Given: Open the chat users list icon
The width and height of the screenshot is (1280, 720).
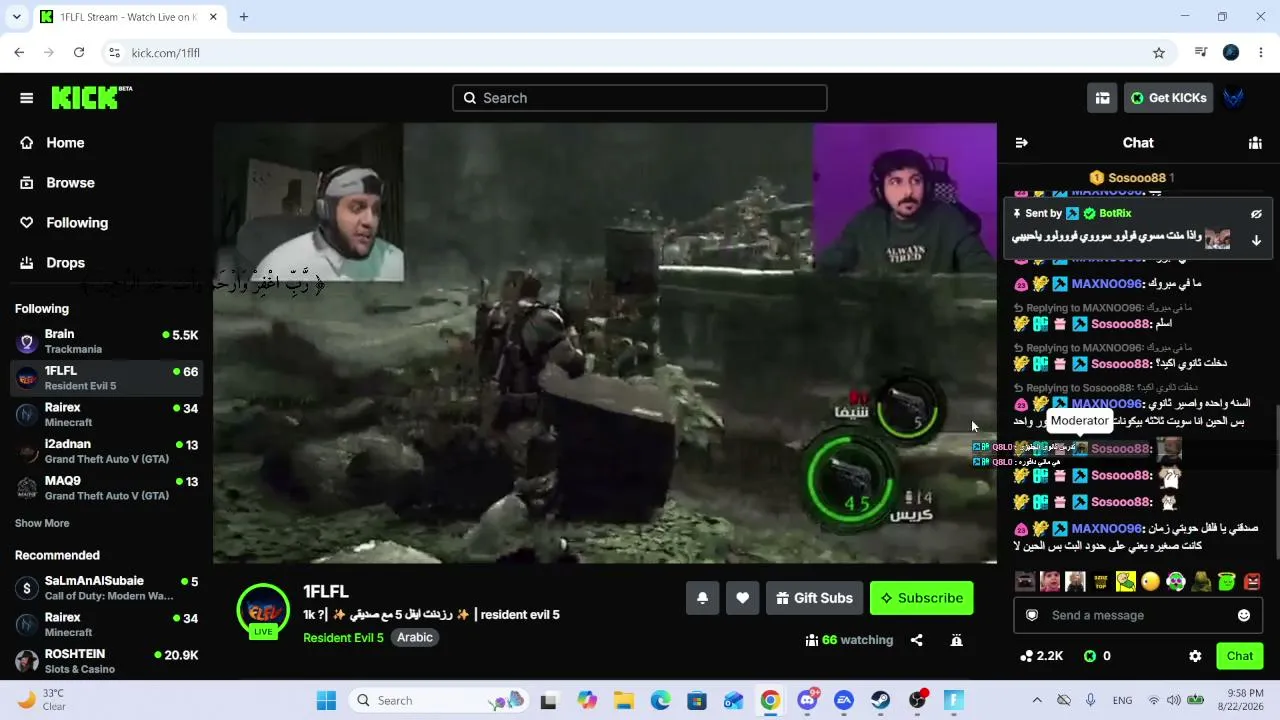Looking at the screenshot, I should [x=1255, y=143].
